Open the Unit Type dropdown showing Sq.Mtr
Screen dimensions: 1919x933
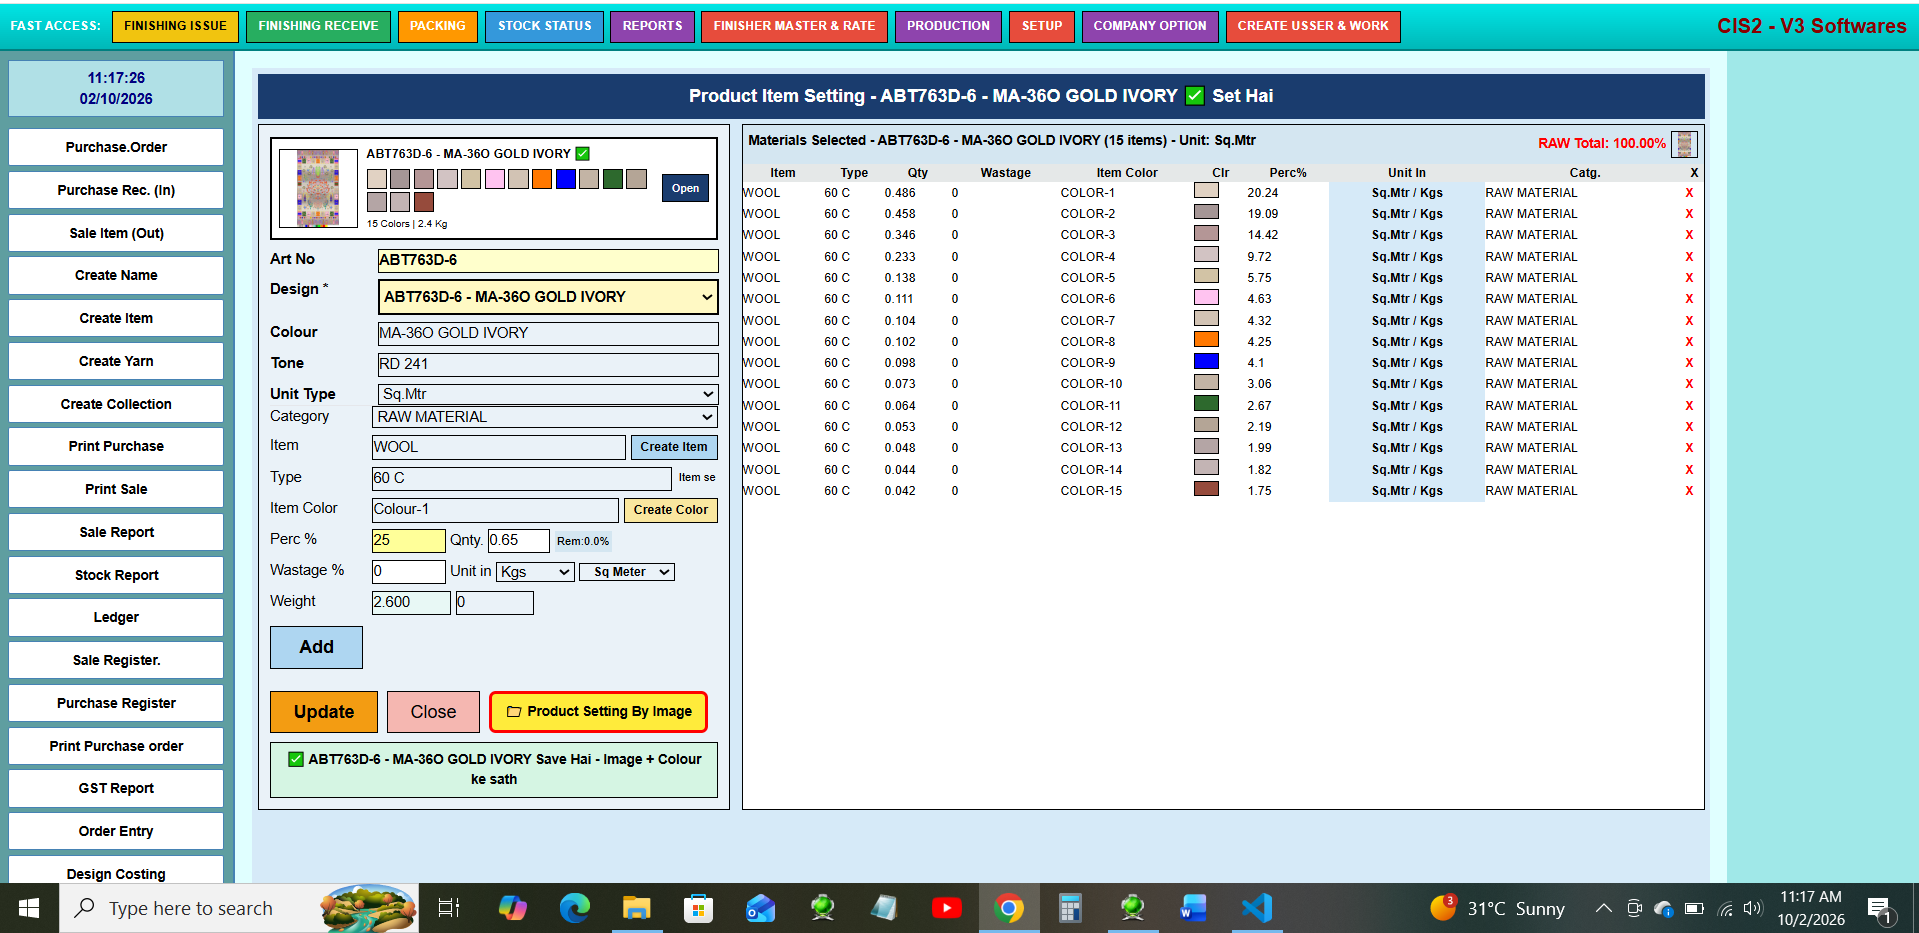click(x=548, y=394)
